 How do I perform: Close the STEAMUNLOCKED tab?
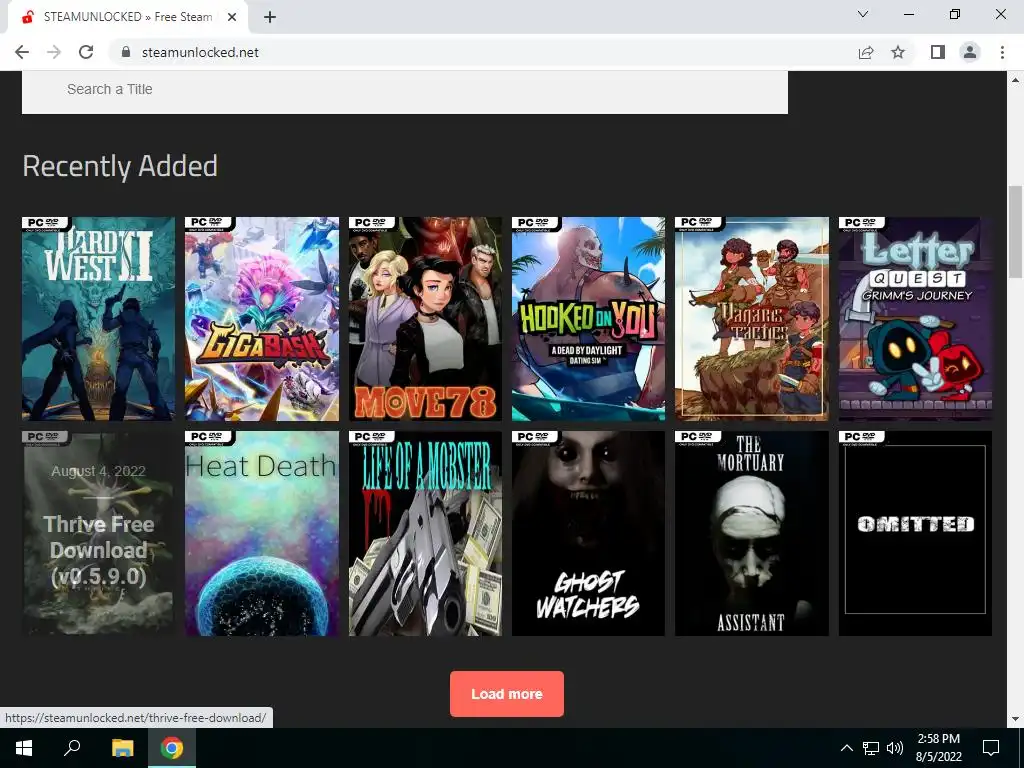(x=232, y=18)
